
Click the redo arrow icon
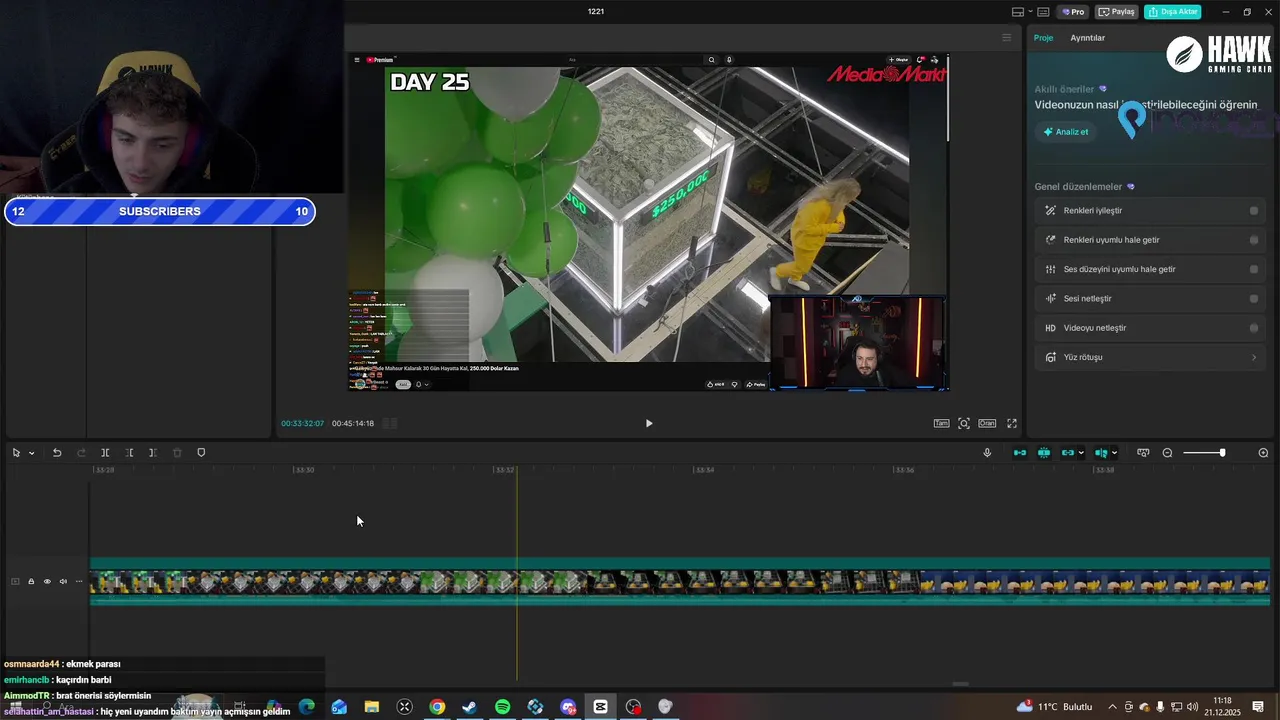pyautogui.click(x=81, y=453)
